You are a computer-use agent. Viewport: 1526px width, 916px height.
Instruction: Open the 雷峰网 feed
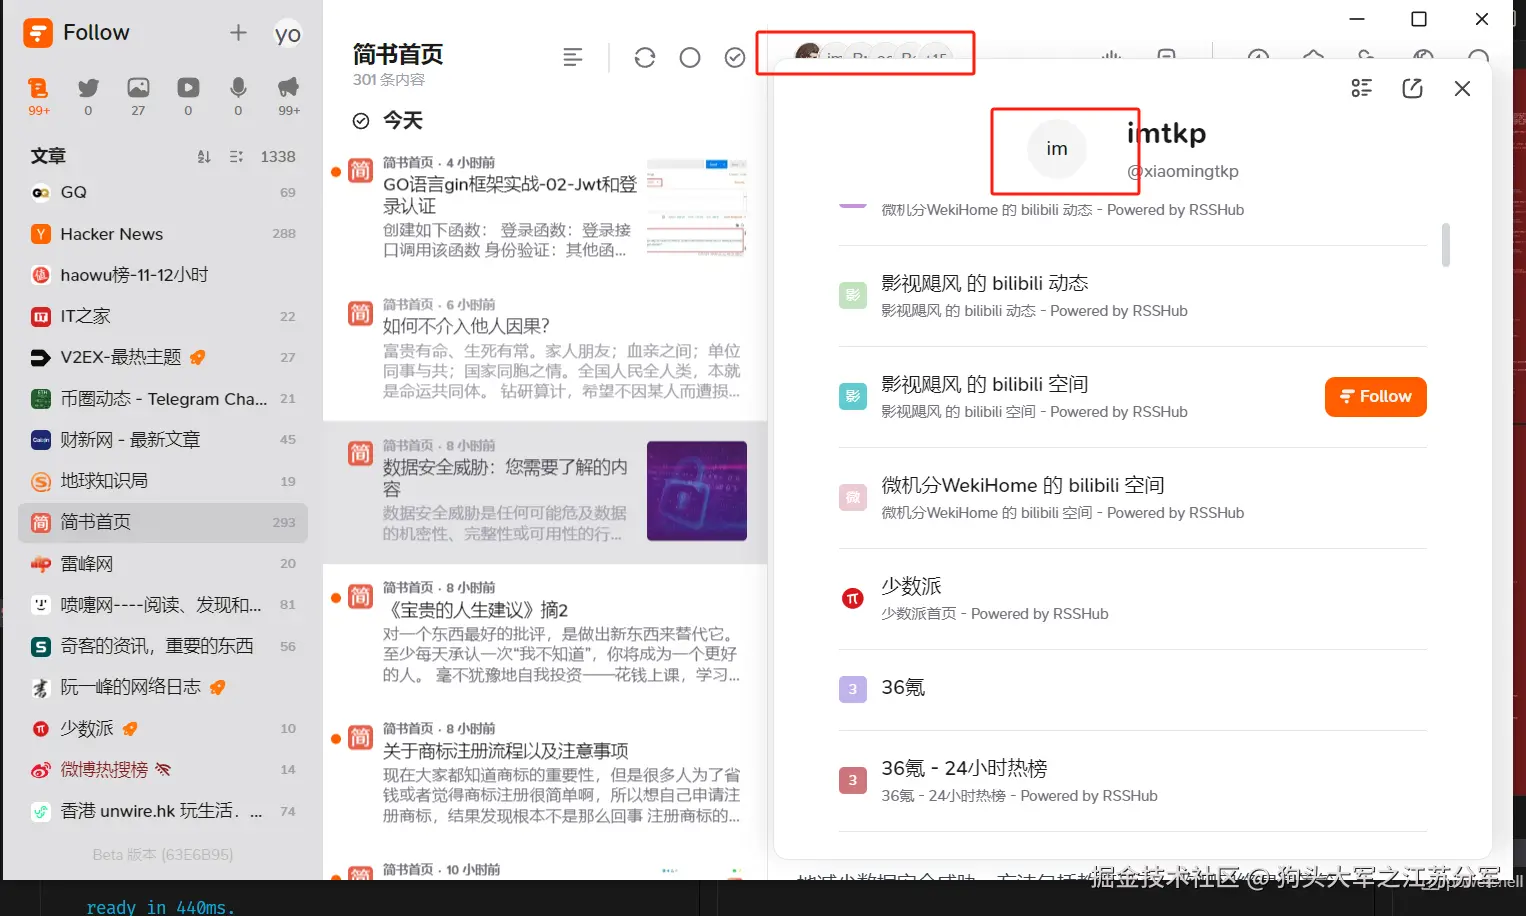(163, 564)
